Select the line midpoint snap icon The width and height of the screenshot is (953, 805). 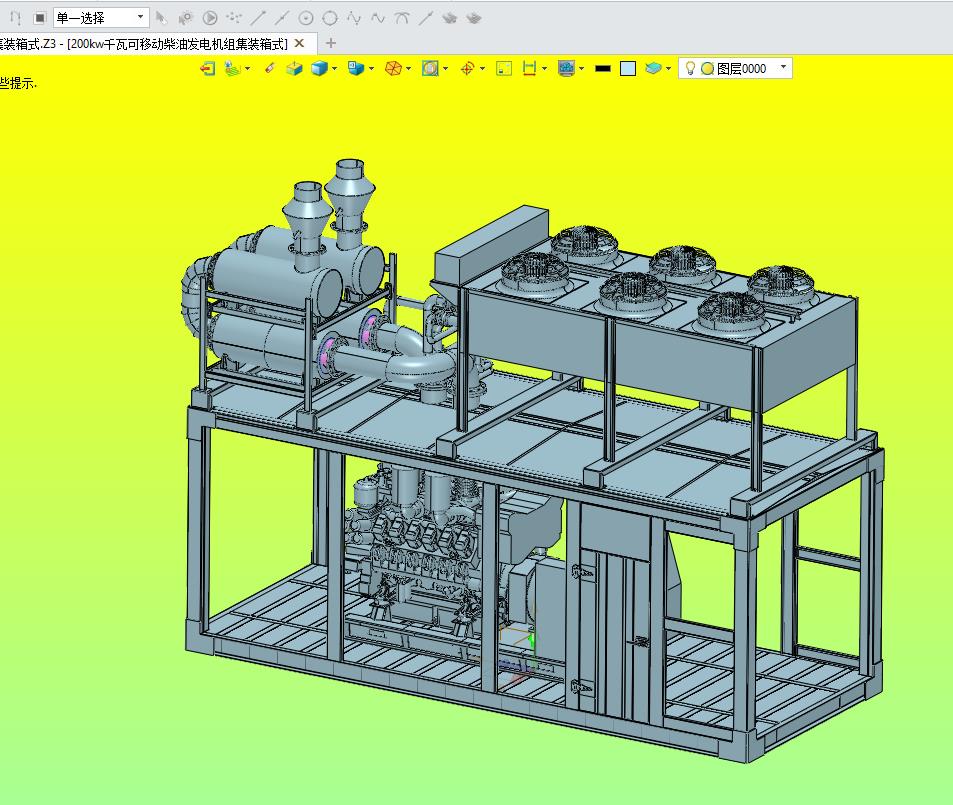point(281,18)
